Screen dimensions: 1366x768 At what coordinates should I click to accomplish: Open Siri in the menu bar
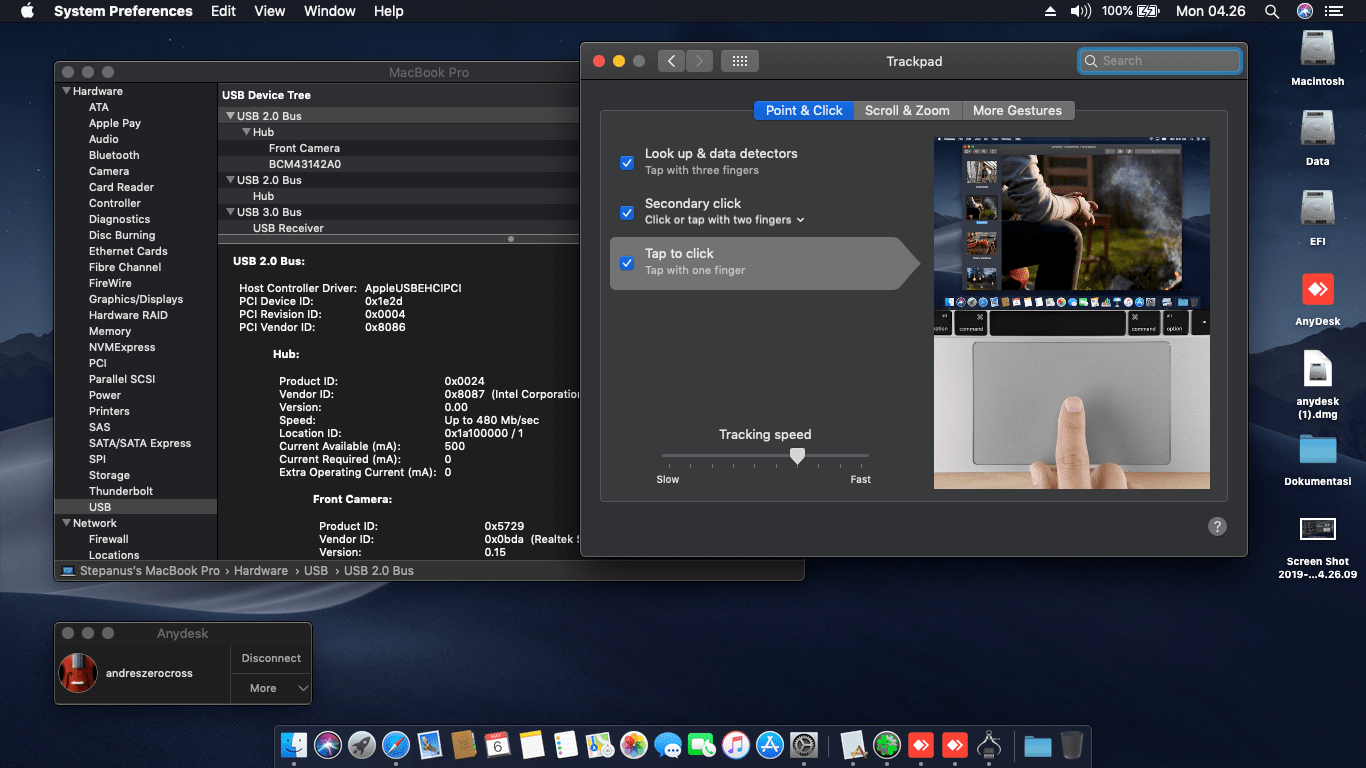(x=1304, y=11)
